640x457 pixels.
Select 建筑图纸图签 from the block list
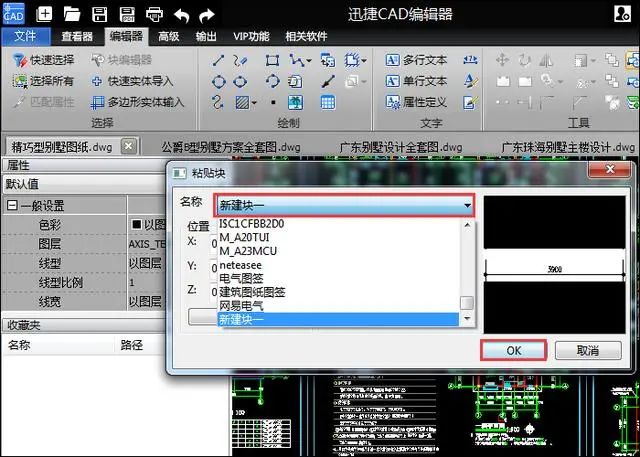(x=339, y=292)
